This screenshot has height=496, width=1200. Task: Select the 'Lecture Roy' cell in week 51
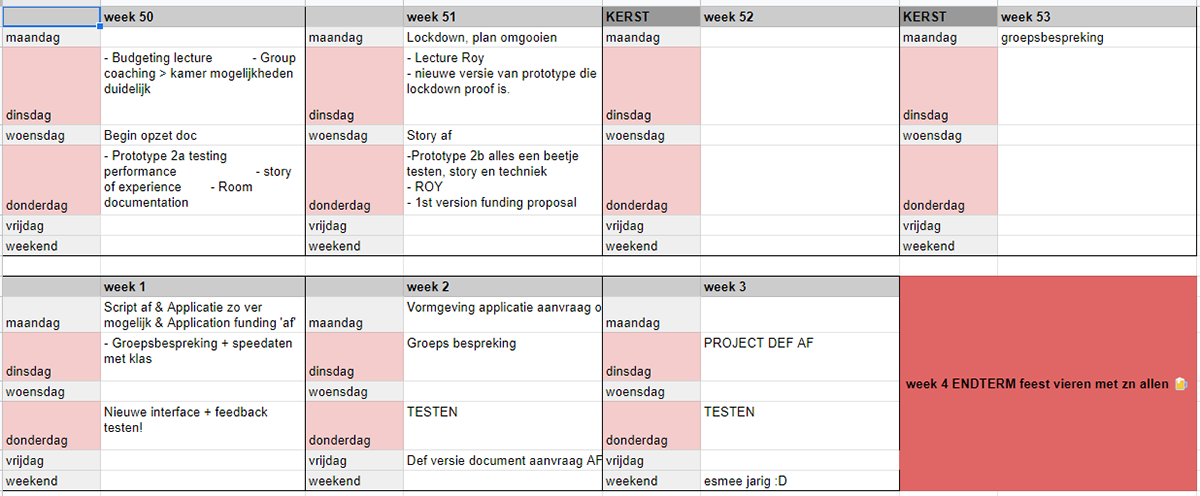(503, 86)
